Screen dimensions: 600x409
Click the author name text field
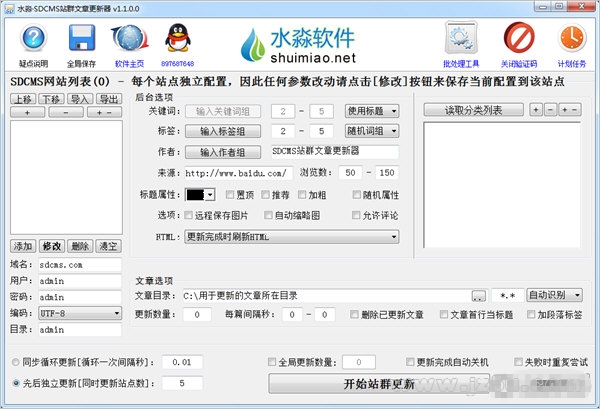tap(335, 152)
